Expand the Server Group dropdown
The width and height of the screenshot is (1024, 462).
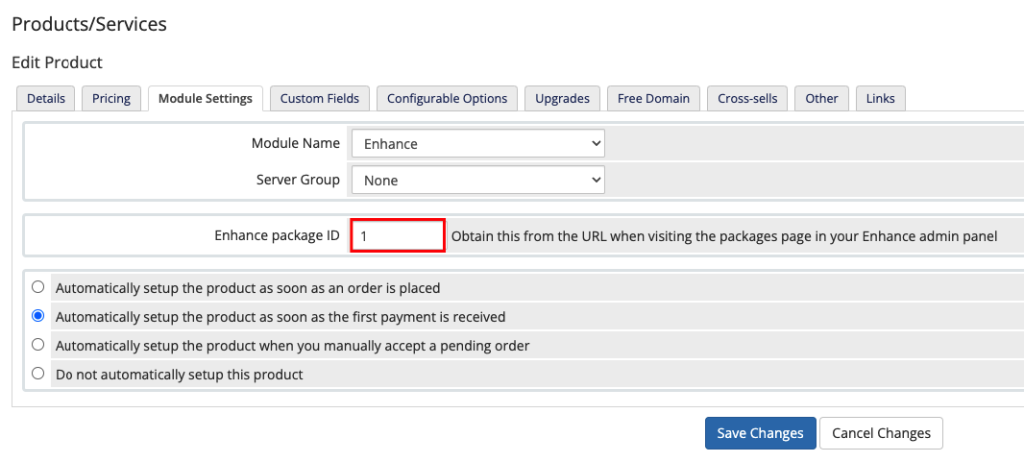(x=478, y=180)
